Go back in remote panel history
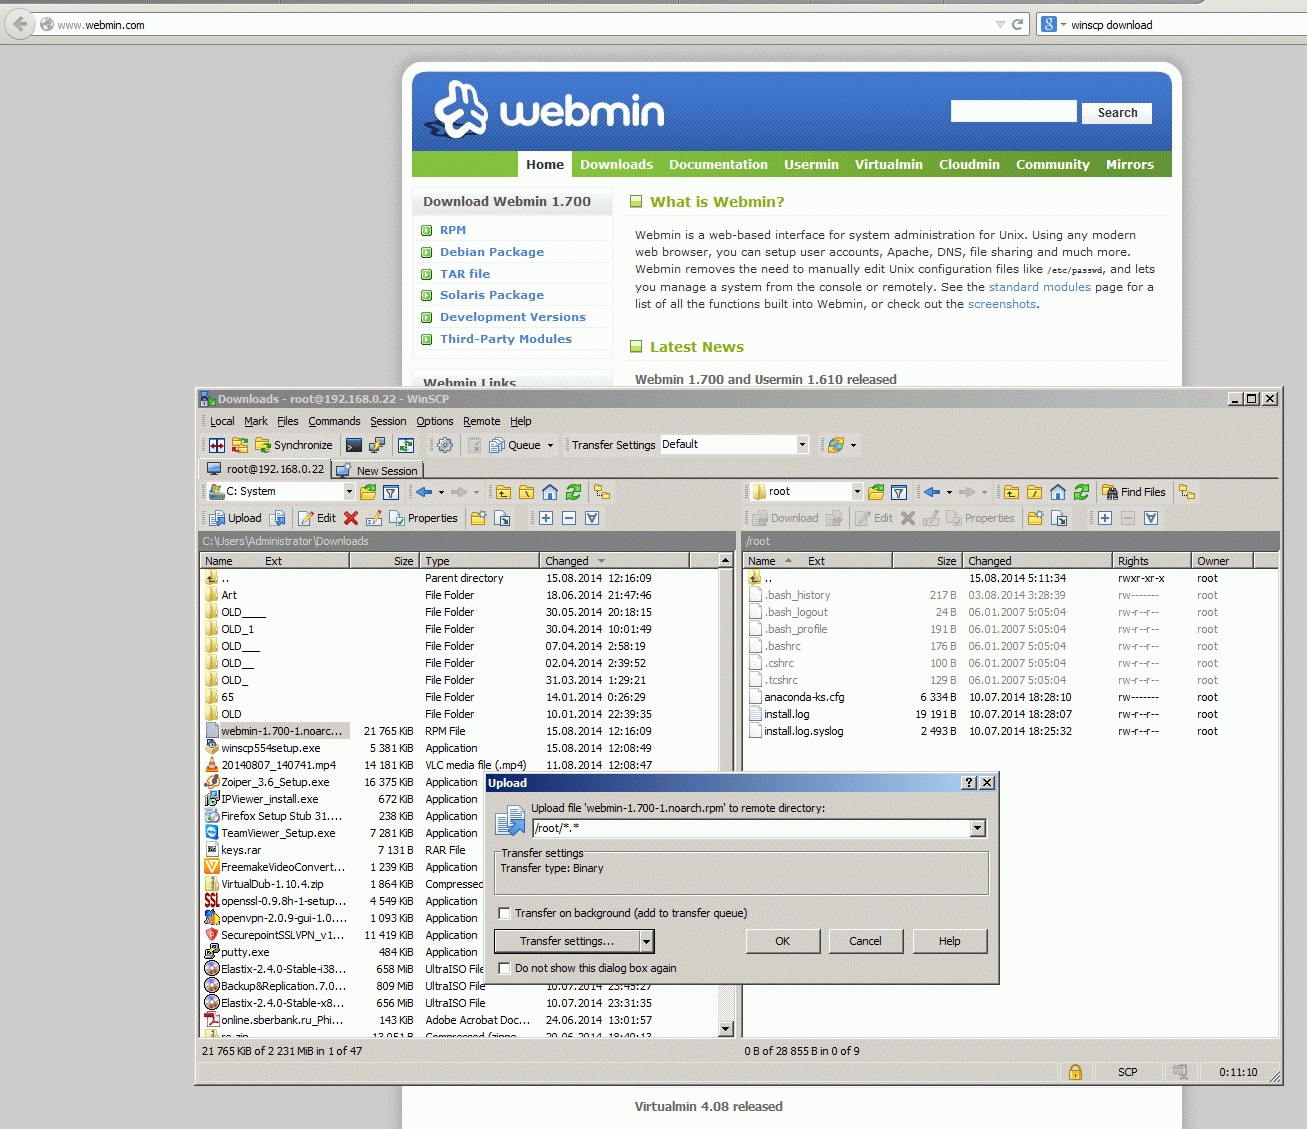Viewport: 1307px width, 1129px height. point(932,492)
